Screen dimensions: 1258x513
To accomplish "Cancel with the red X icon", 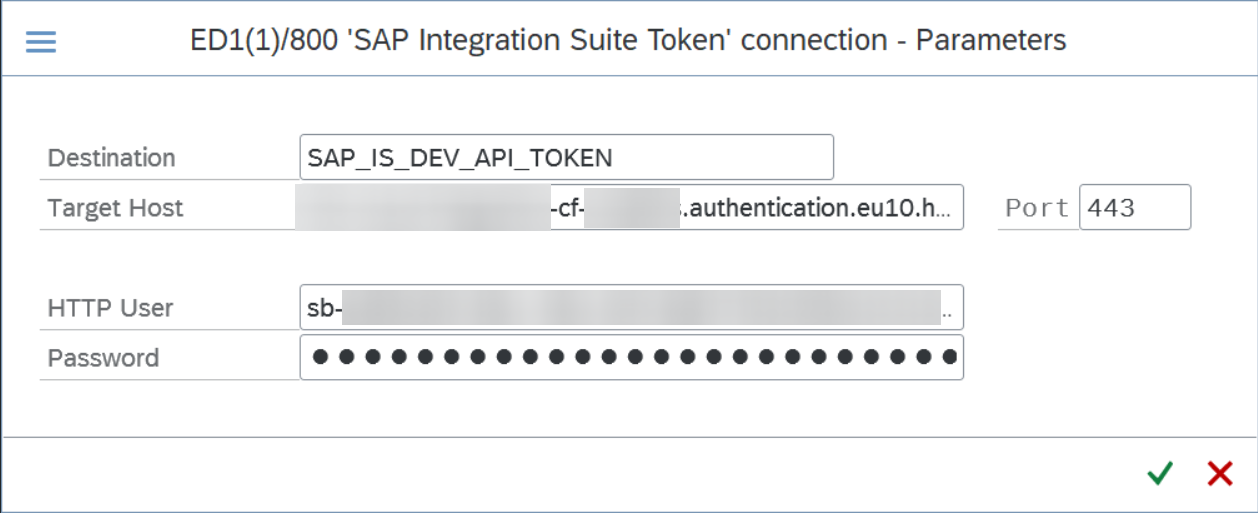I will coord(1220,473).
